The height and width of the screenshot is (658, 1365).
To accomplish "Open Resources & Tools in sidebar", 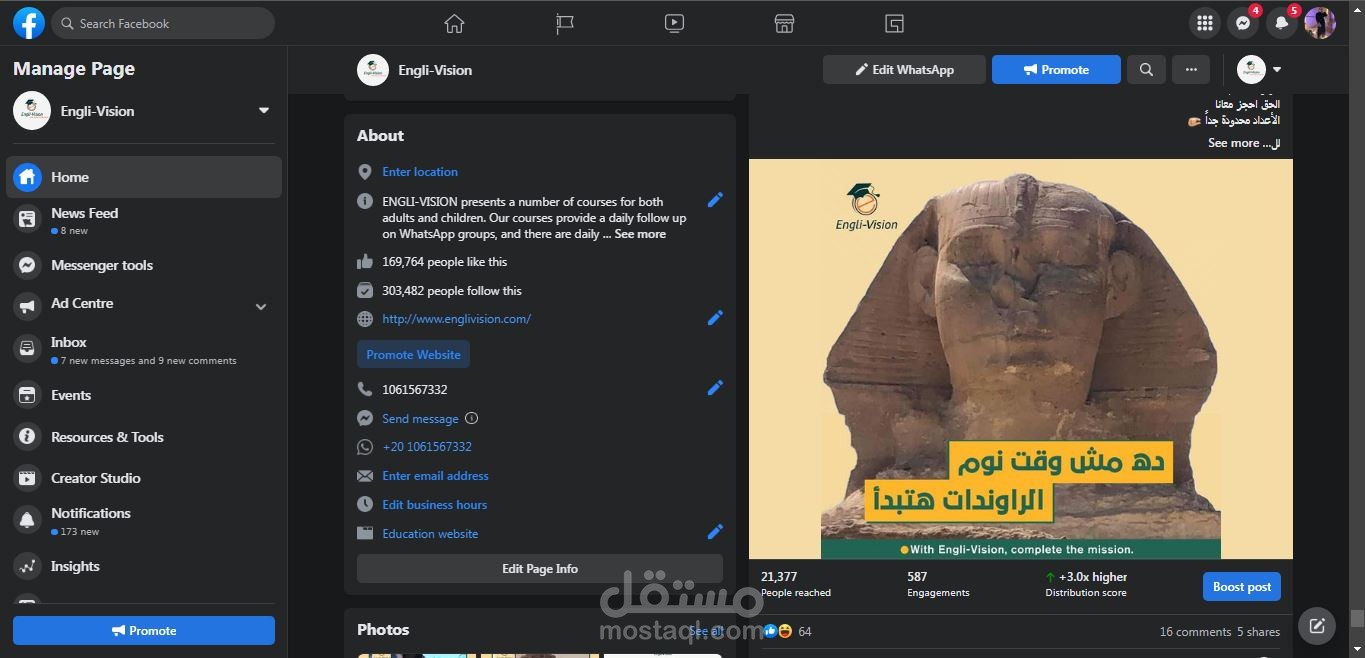I will (x=145, y=437).
